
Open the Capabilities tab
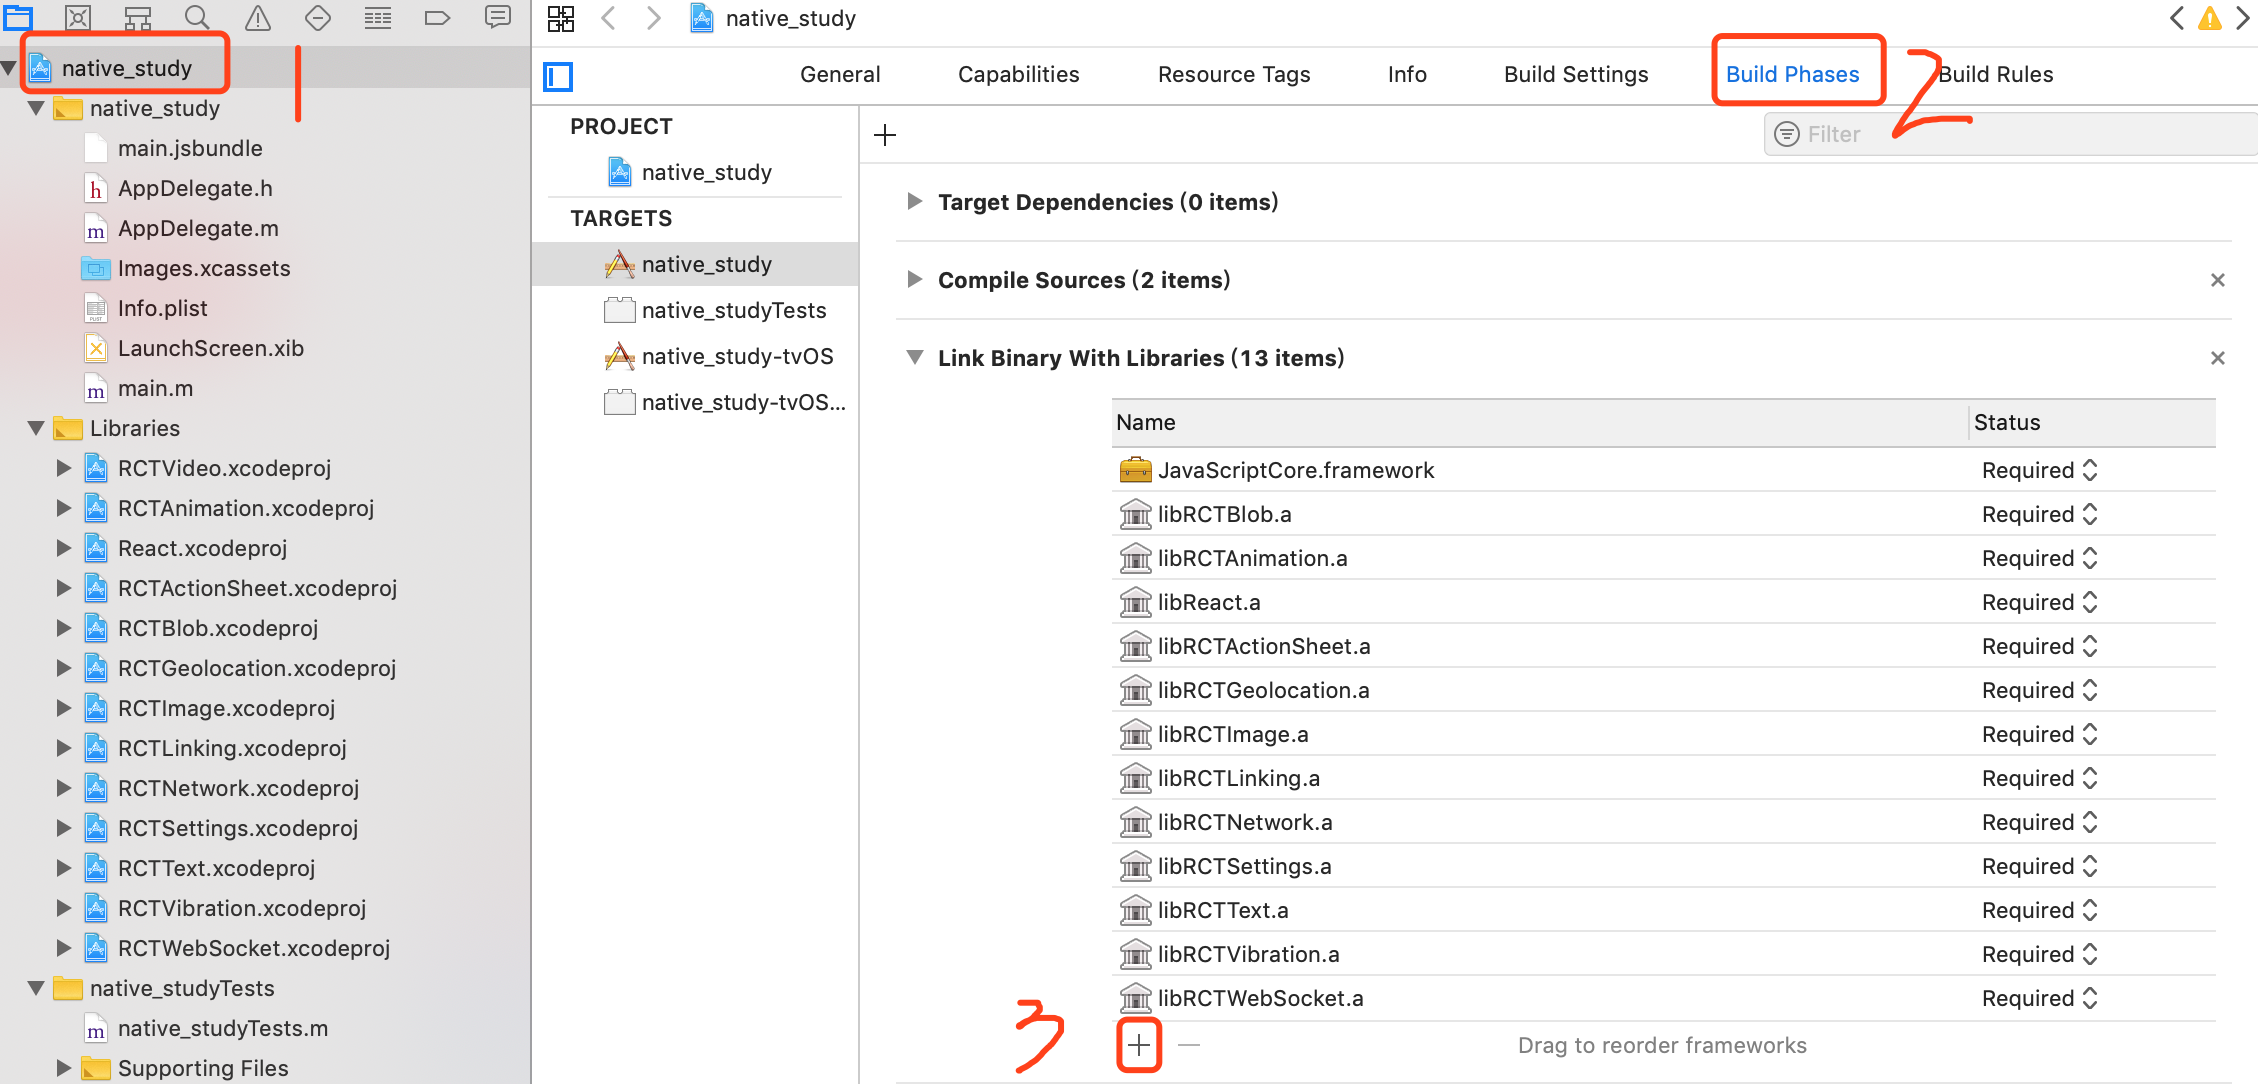[x=1018, y=74]
